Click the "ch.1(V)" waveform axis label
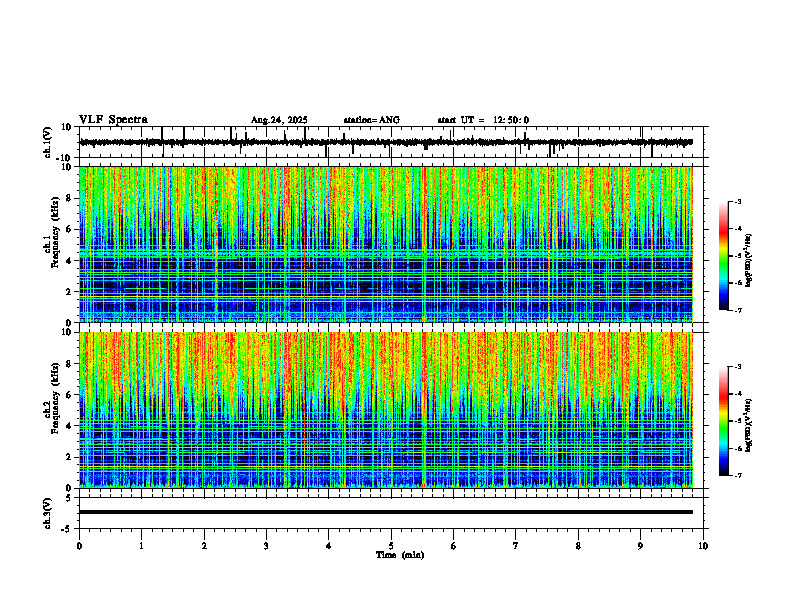The width and height of the screenshot is (792, 612). [48, 142]
